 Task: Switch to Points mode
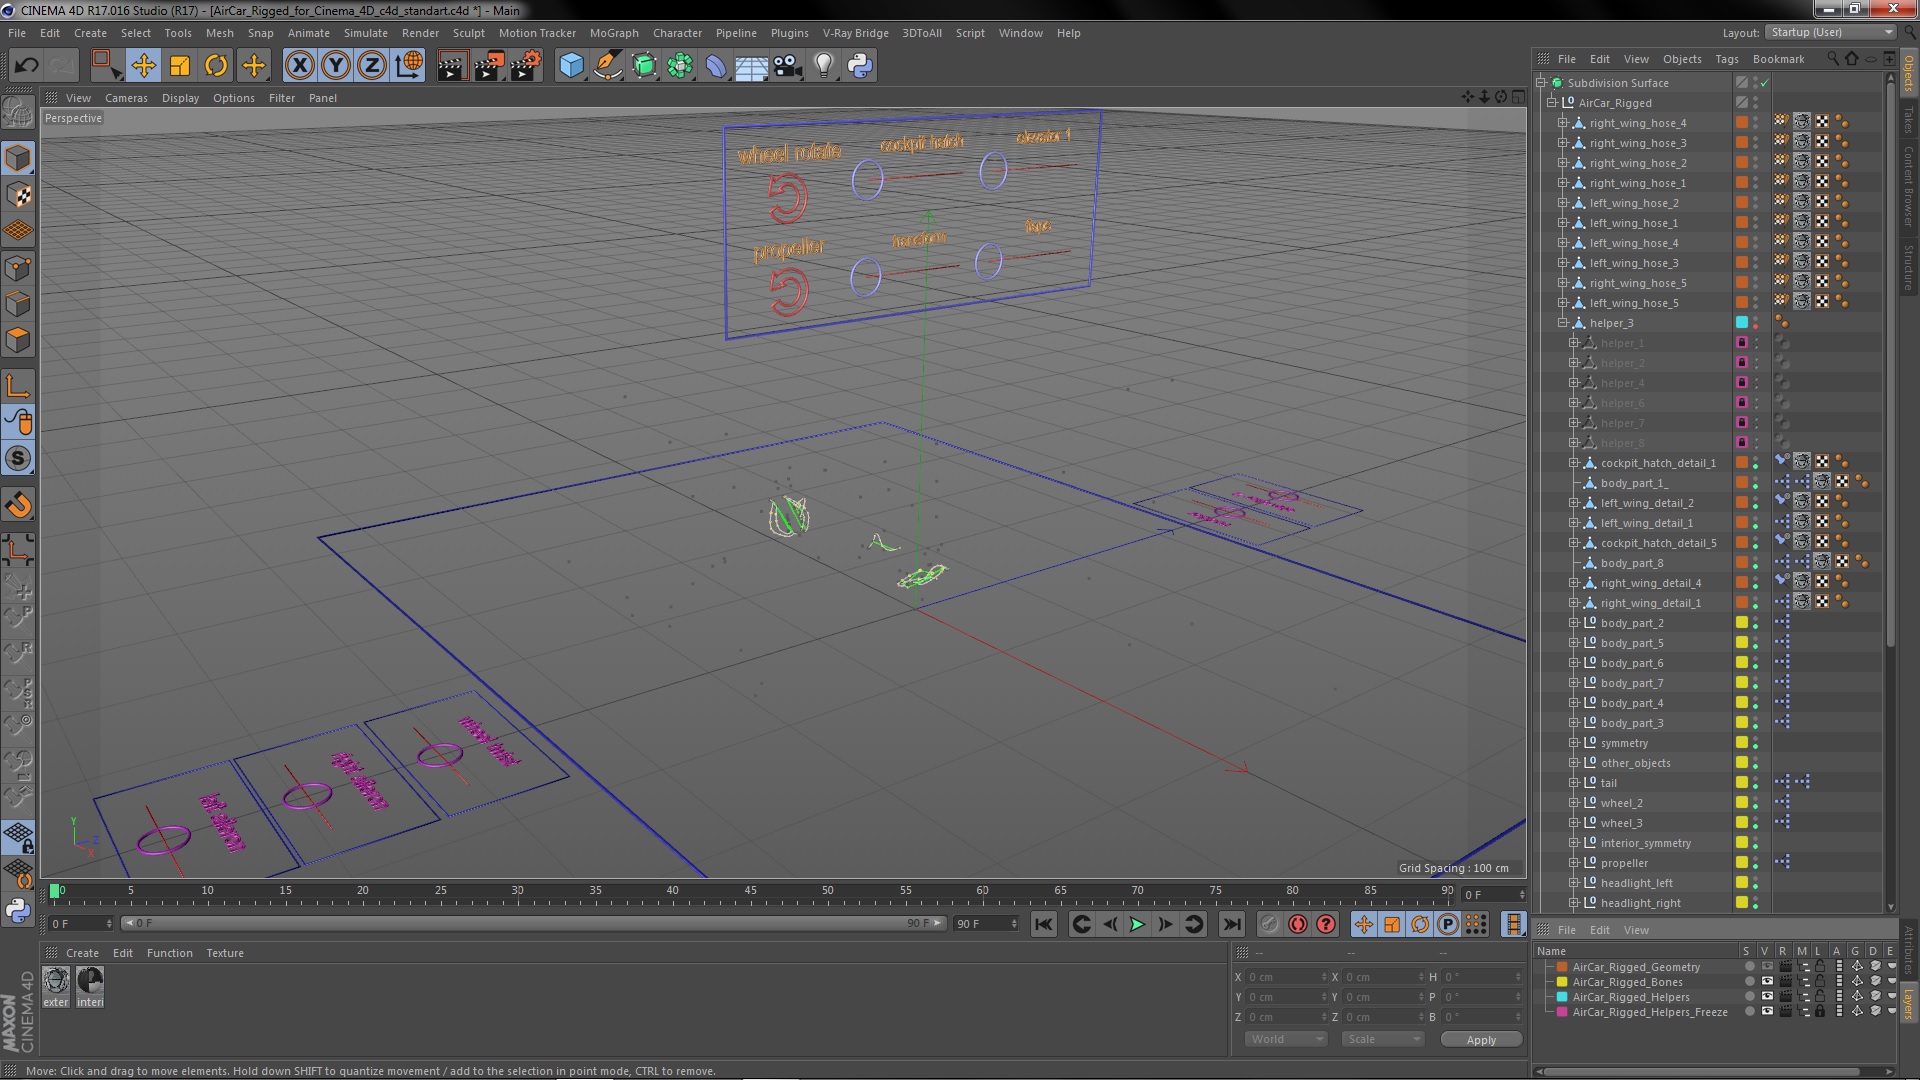tap(18, 268)
